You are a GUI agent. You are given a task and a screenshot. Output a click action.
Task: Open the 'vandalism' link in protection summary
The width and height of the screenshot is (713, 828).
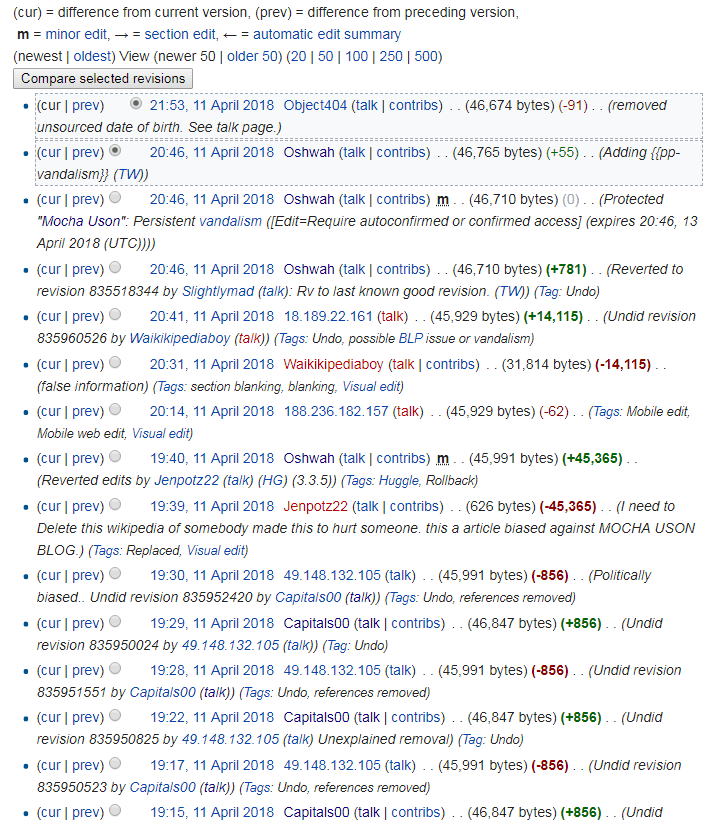[230, 221]
